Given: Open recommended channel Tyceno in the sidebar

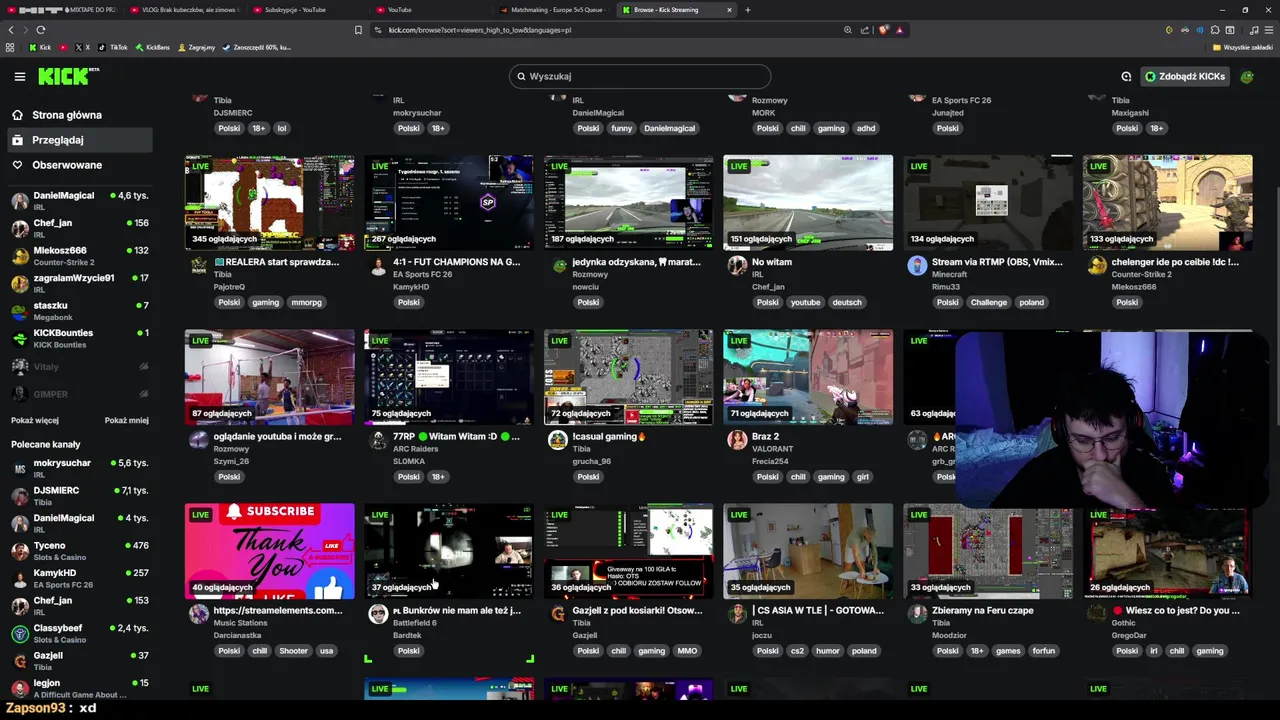Looking at the screenshot, I should pyautogui.click(x=79, y=551).
